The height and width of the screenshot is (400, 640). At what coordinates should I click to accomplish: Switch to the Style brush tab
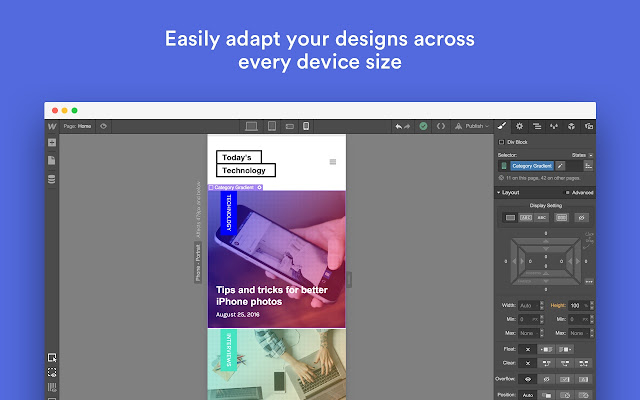pyautogui.click(x=502, y=126)
